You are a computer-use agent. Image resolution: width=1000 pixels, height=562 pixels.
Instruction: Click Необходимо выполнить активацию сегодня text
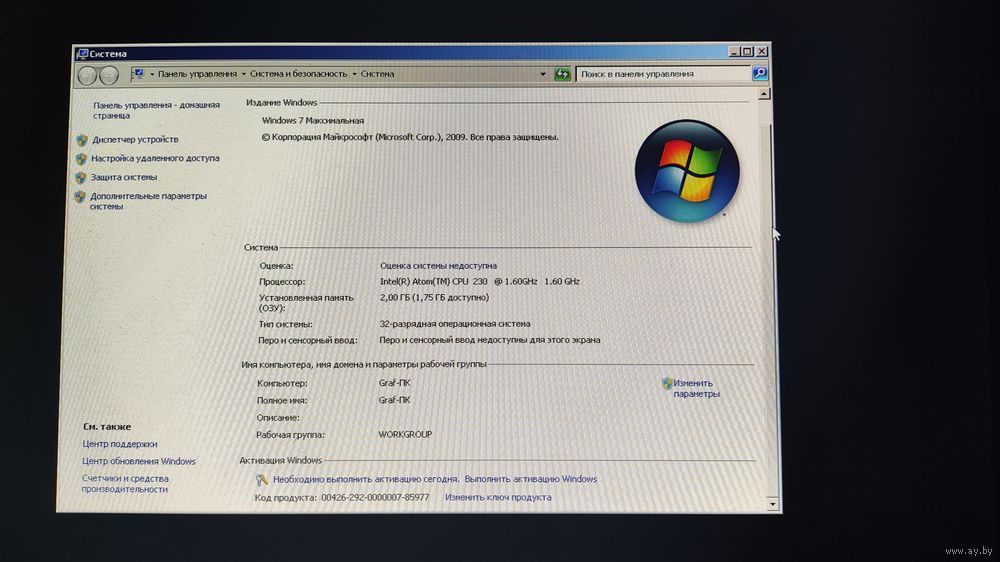366,478
